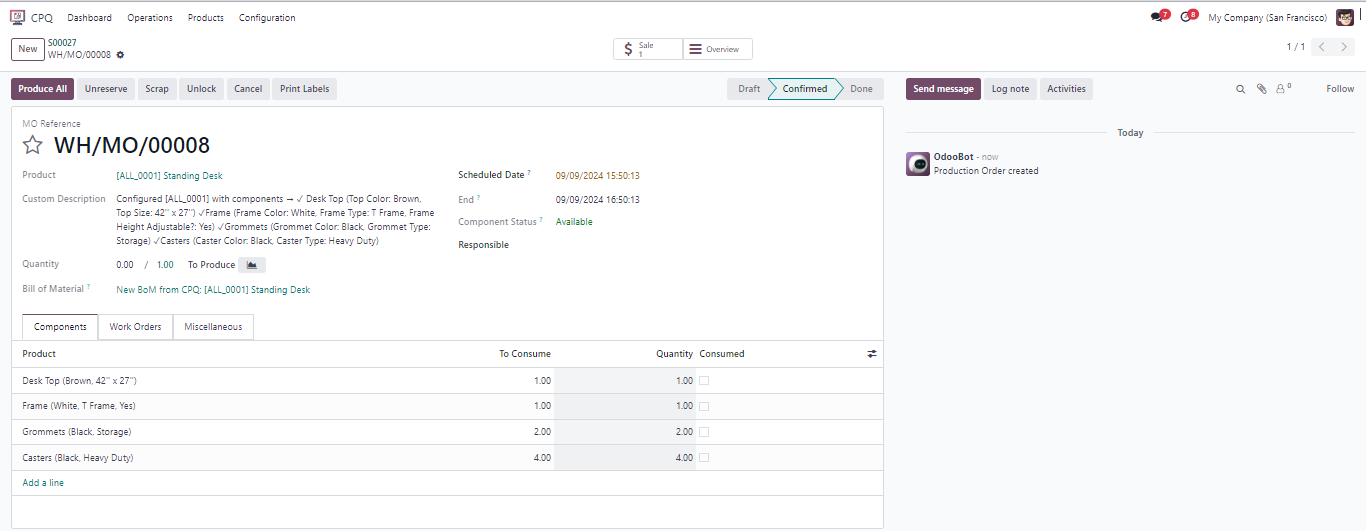This screenshot has width=1366, height=531.
Task: Select the Casters (Black, Heavy Duty) row
Action: (447, 458)
